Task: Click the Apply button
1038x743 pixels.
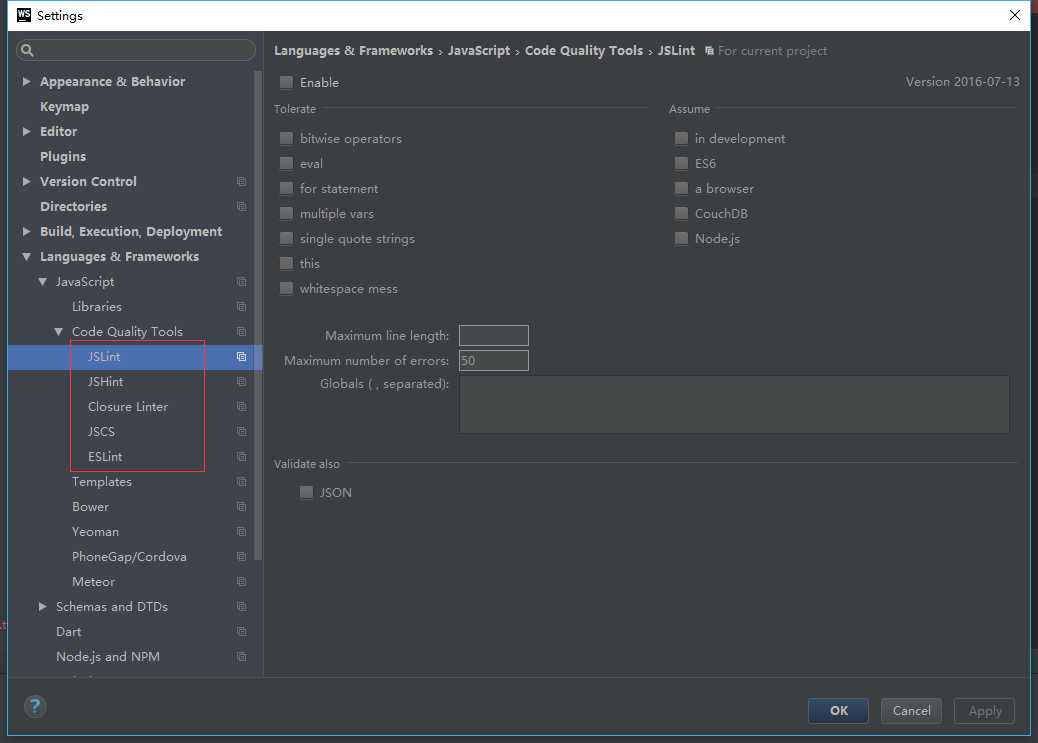Action: (984, 711)
